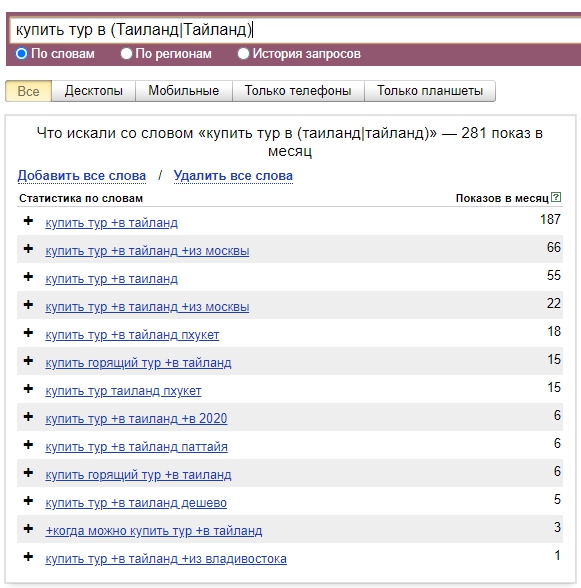Click the plus icon beside 'купить тур +в тайланд паттайя'

[28, 445]
